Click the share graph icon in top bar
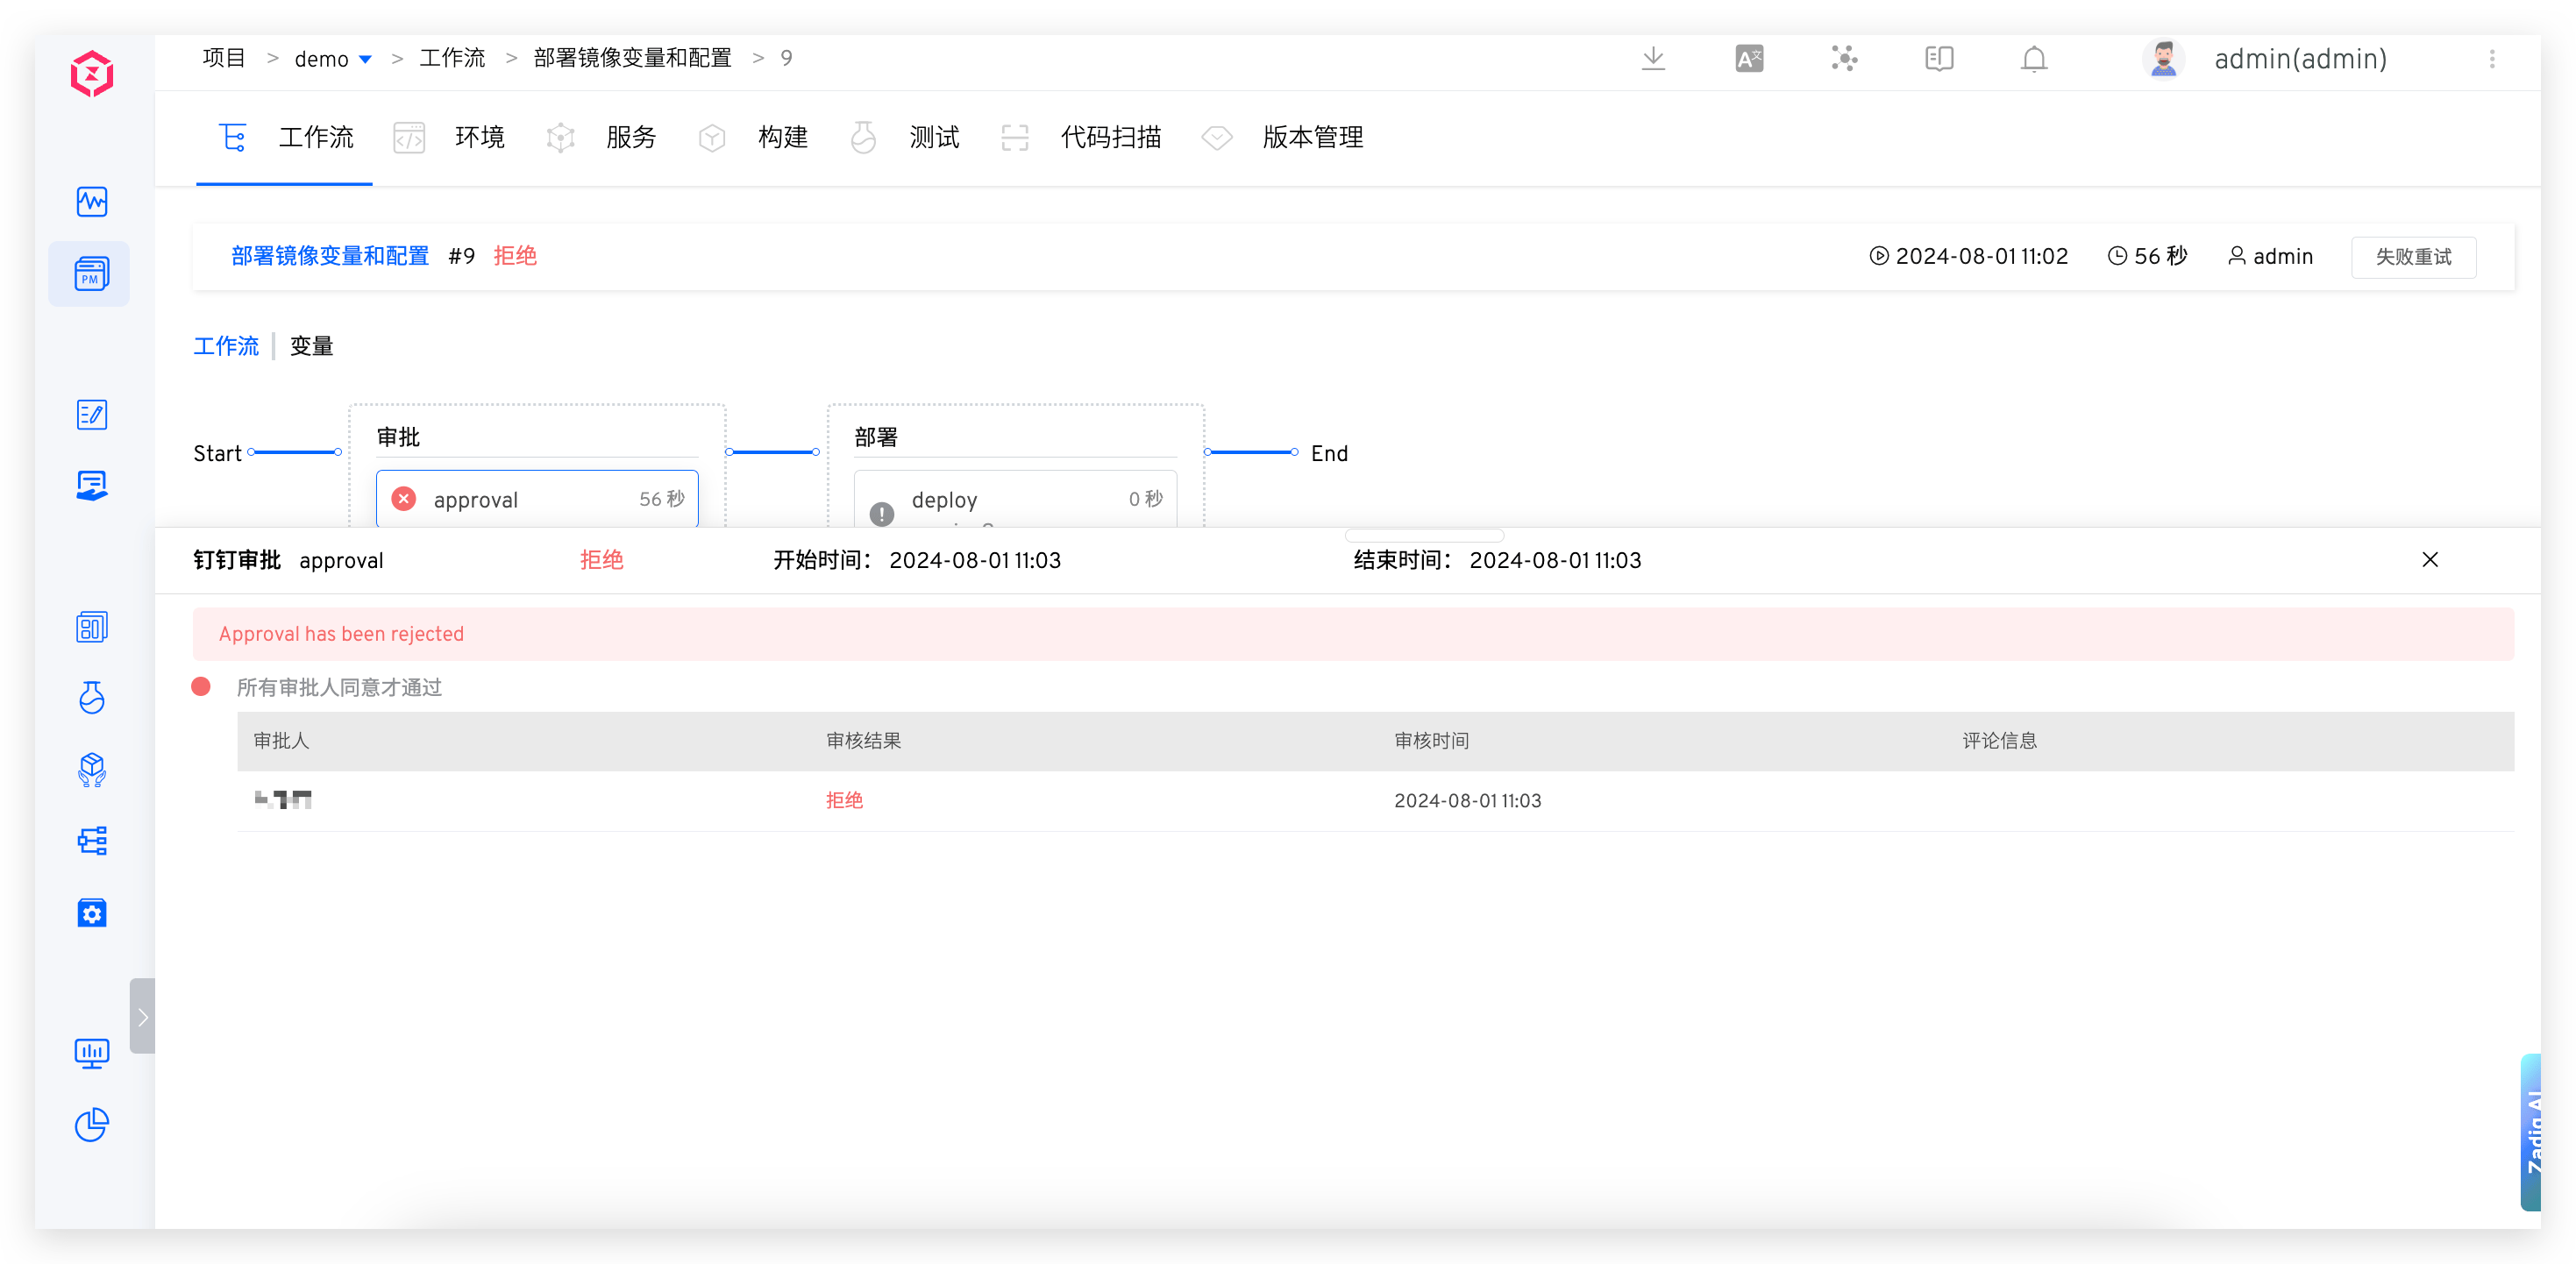The height and width of the screenshot is (1264, 2576). pos(1844,59)
